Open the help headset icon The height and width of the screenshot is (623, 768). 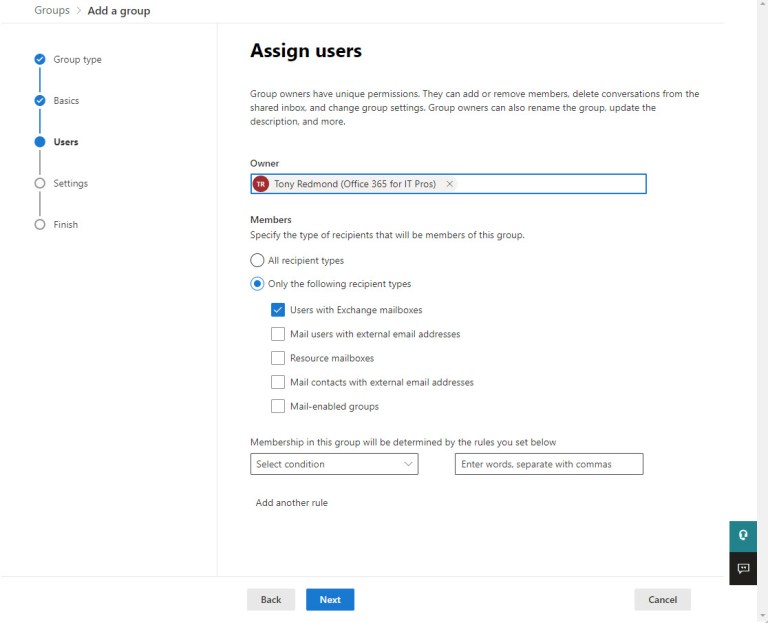(743, 535)
